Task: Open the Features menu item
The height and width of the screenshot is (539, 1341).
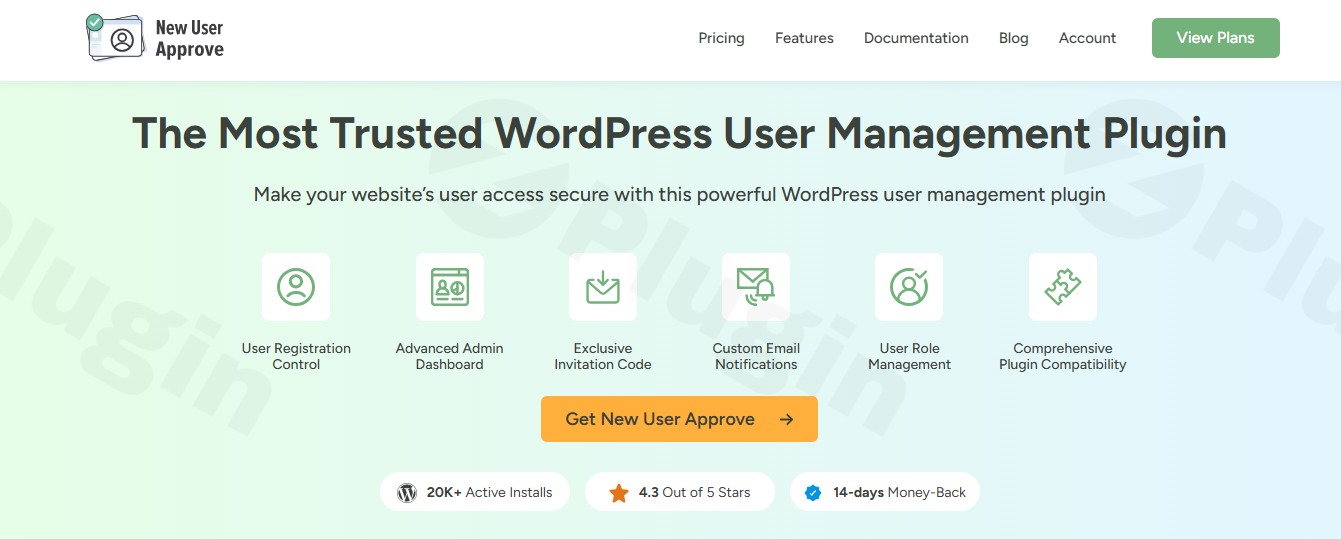Action: (804, 38)
